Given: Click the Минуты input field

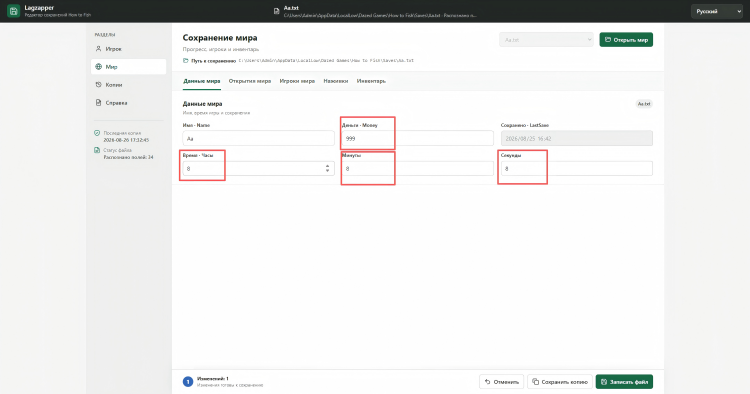Looking at the screenshot, I should (418, 168).
